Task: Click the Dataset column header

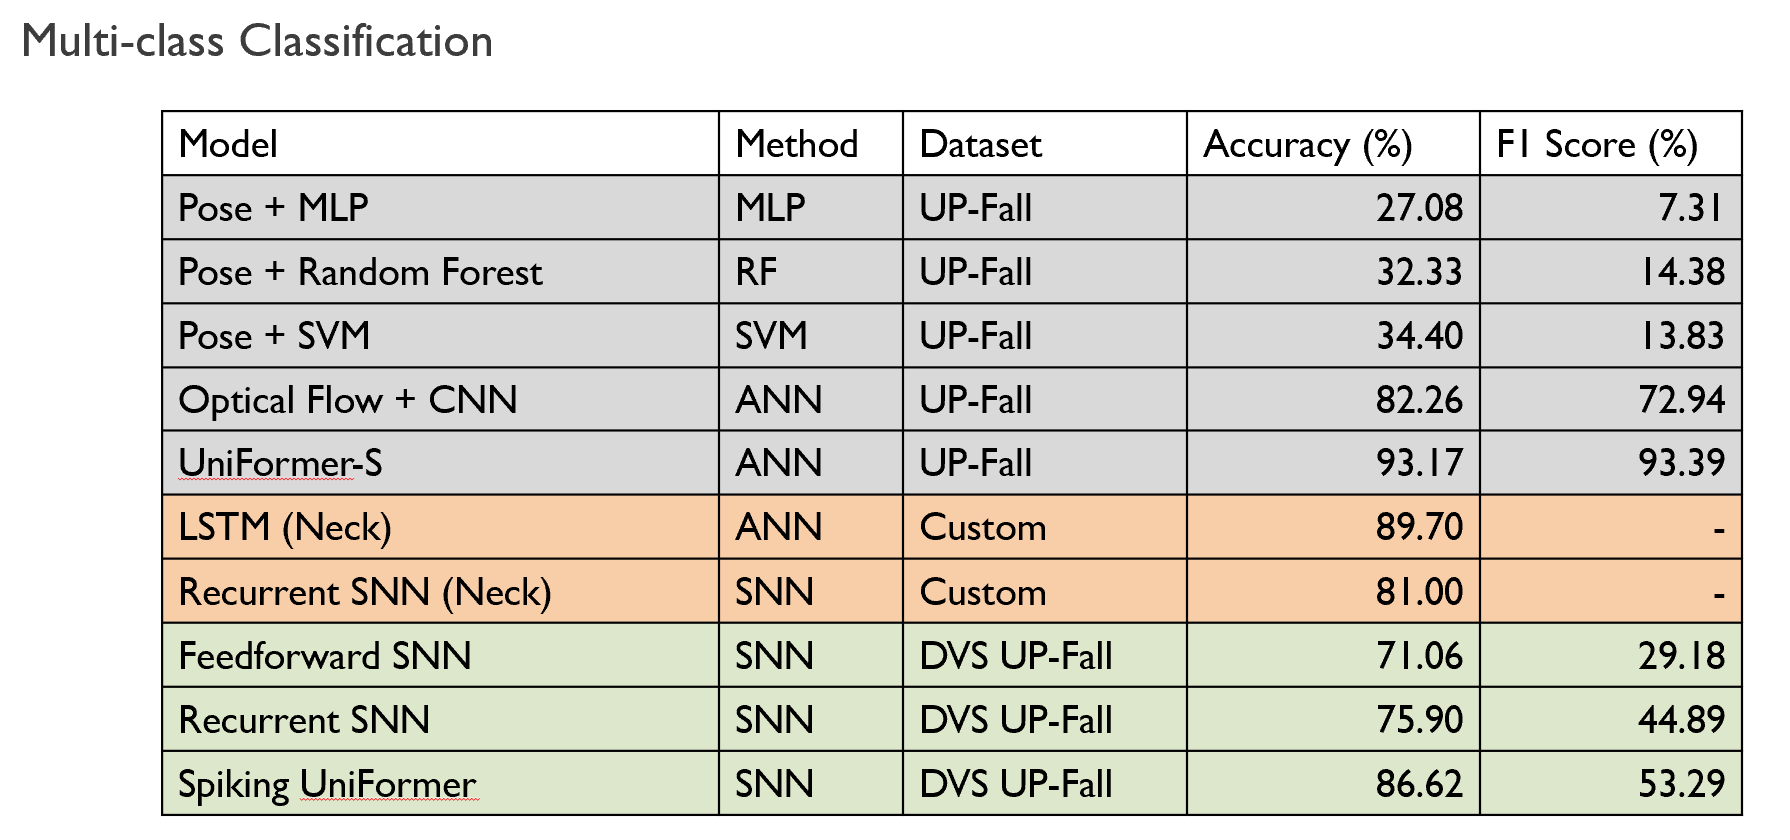Action: click(1044, 144)
